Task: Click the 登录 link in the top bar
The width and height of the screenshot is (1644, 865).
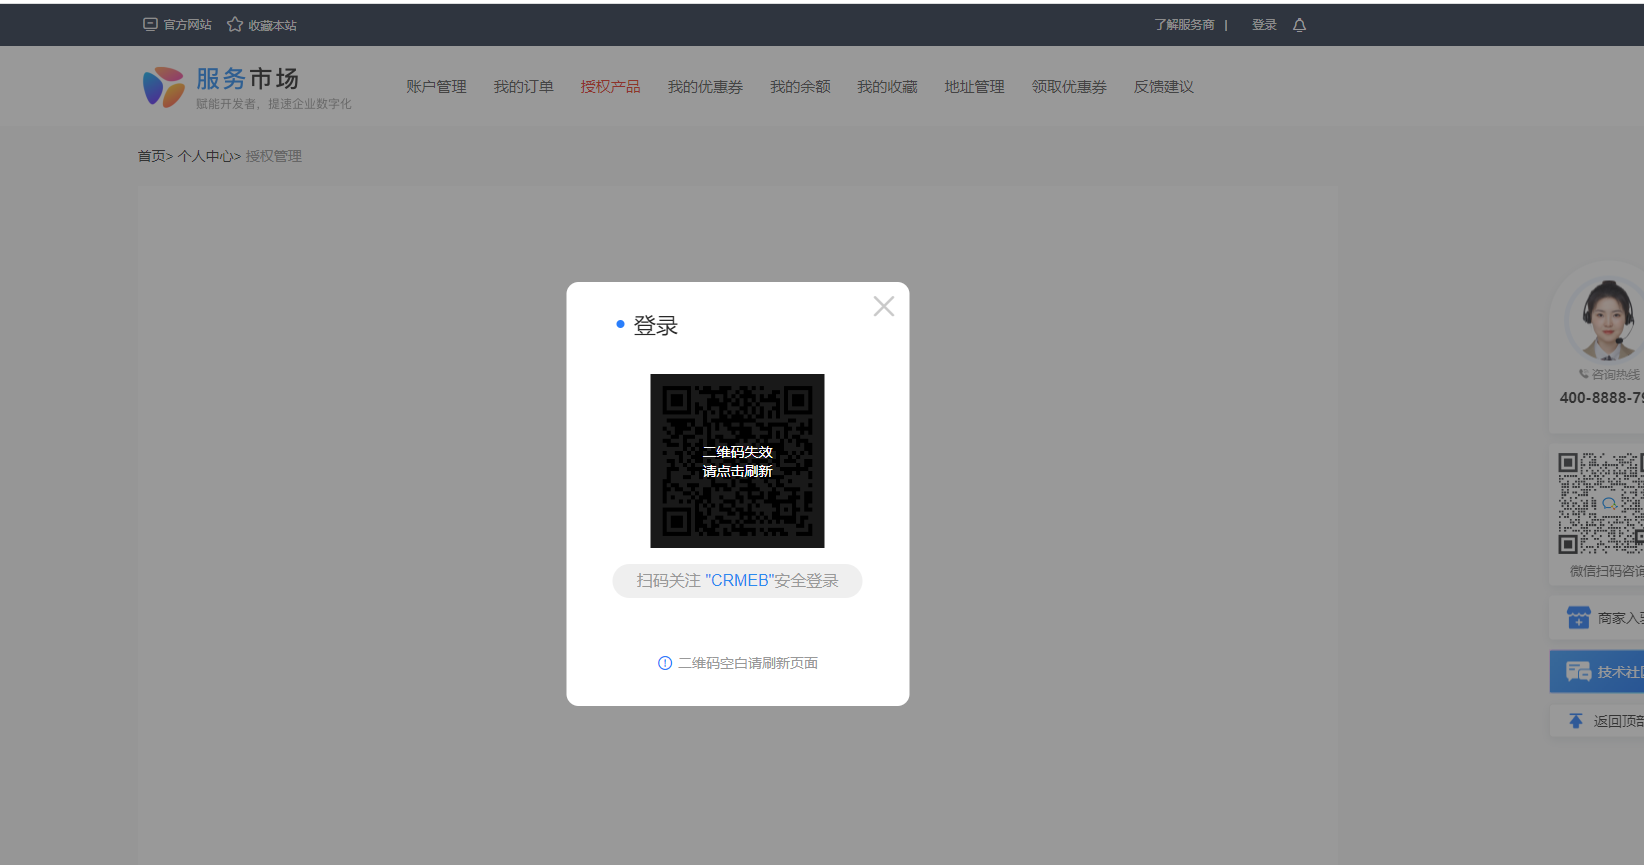Action: coord(1264,25)
